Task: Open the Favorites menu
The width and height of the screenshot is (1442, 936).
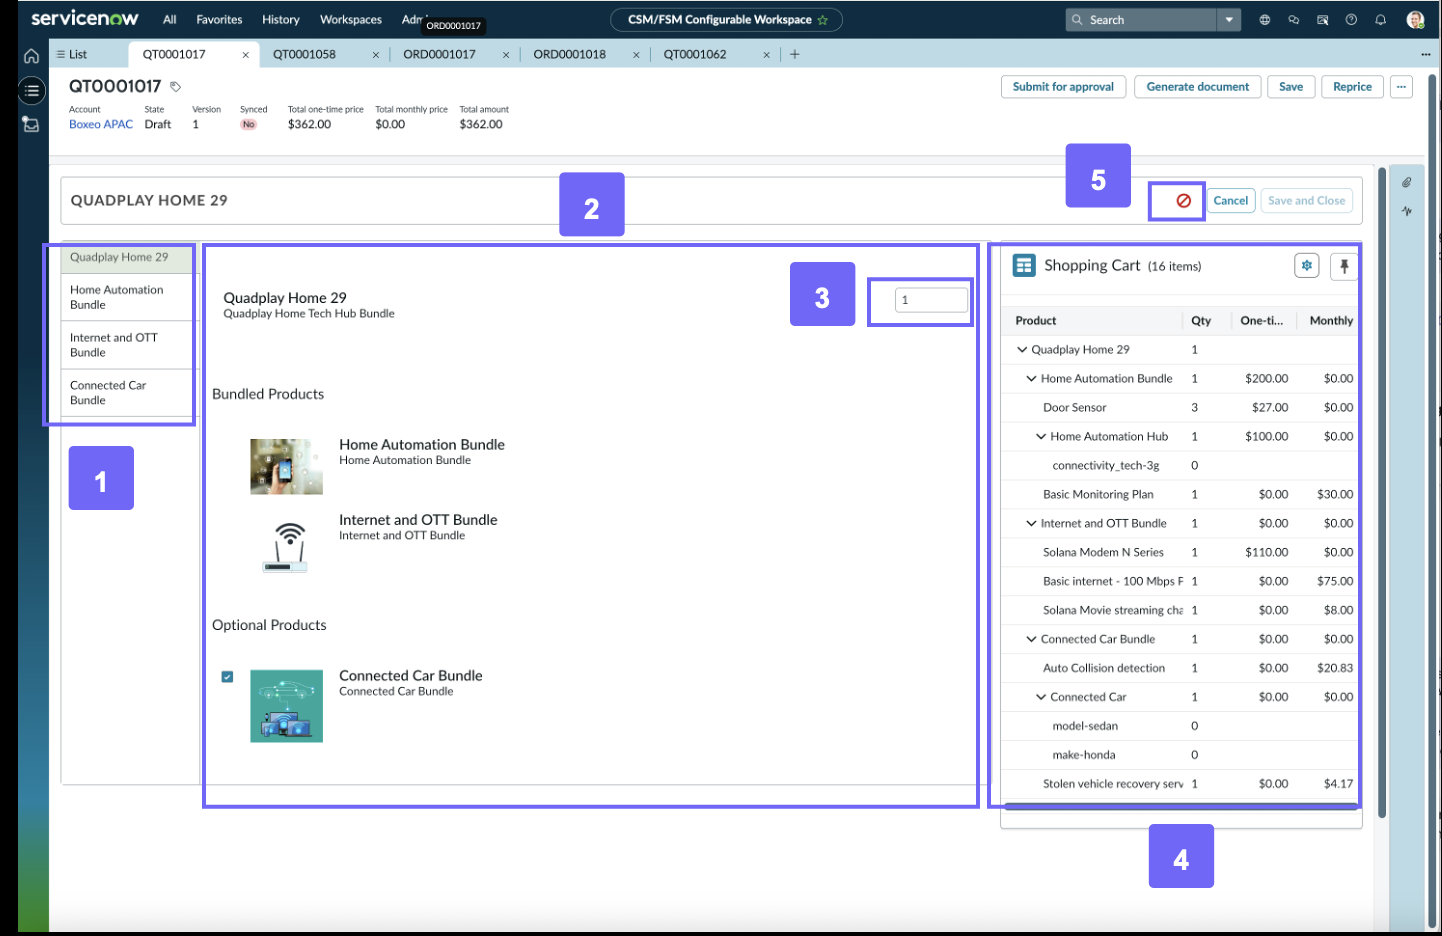Action: pyautogui.click(x=219, y=20)
